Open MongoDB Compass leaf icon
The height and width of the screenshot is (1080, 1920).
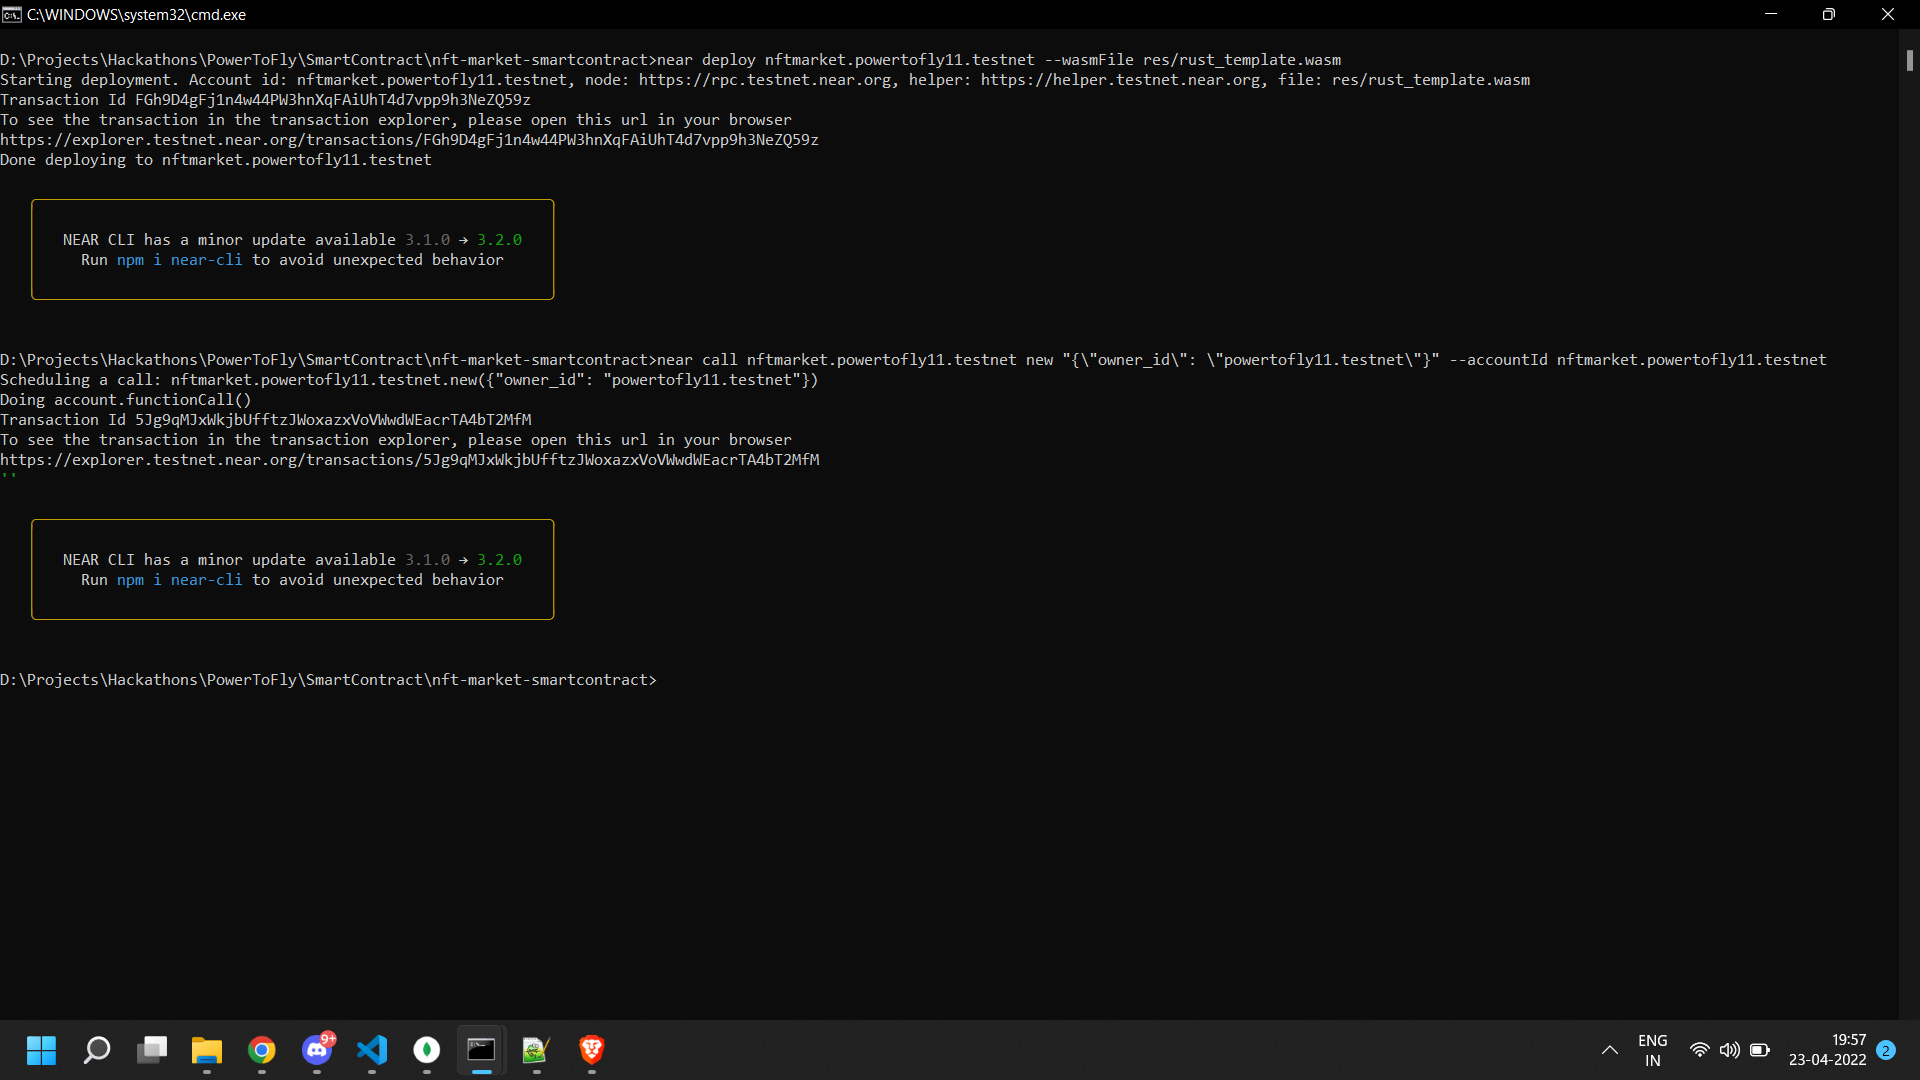coord(427,1050)
